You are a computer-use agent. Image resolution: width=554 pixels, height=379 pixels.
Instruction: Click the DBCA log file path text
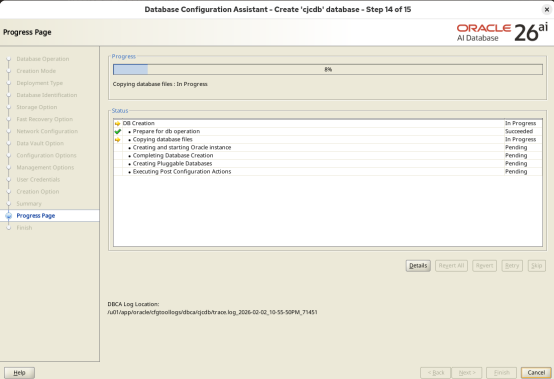pos(212,312)
